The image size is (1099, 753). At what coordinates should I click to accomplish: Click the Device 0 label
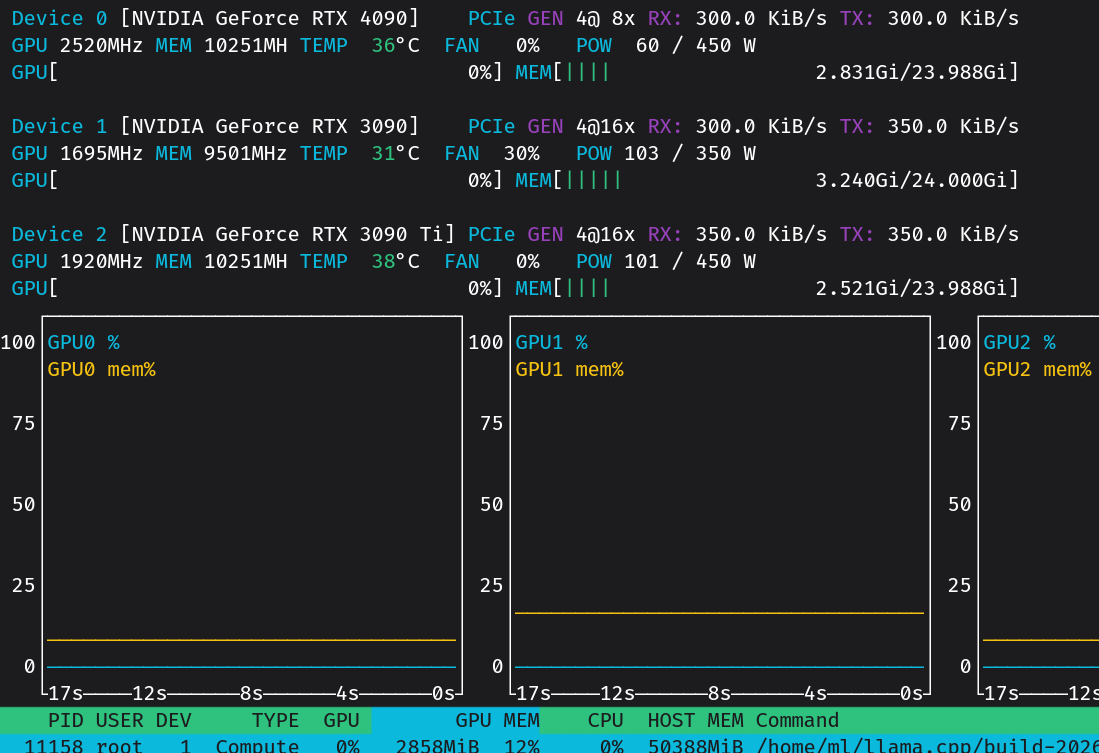click(x=59, y=18)
